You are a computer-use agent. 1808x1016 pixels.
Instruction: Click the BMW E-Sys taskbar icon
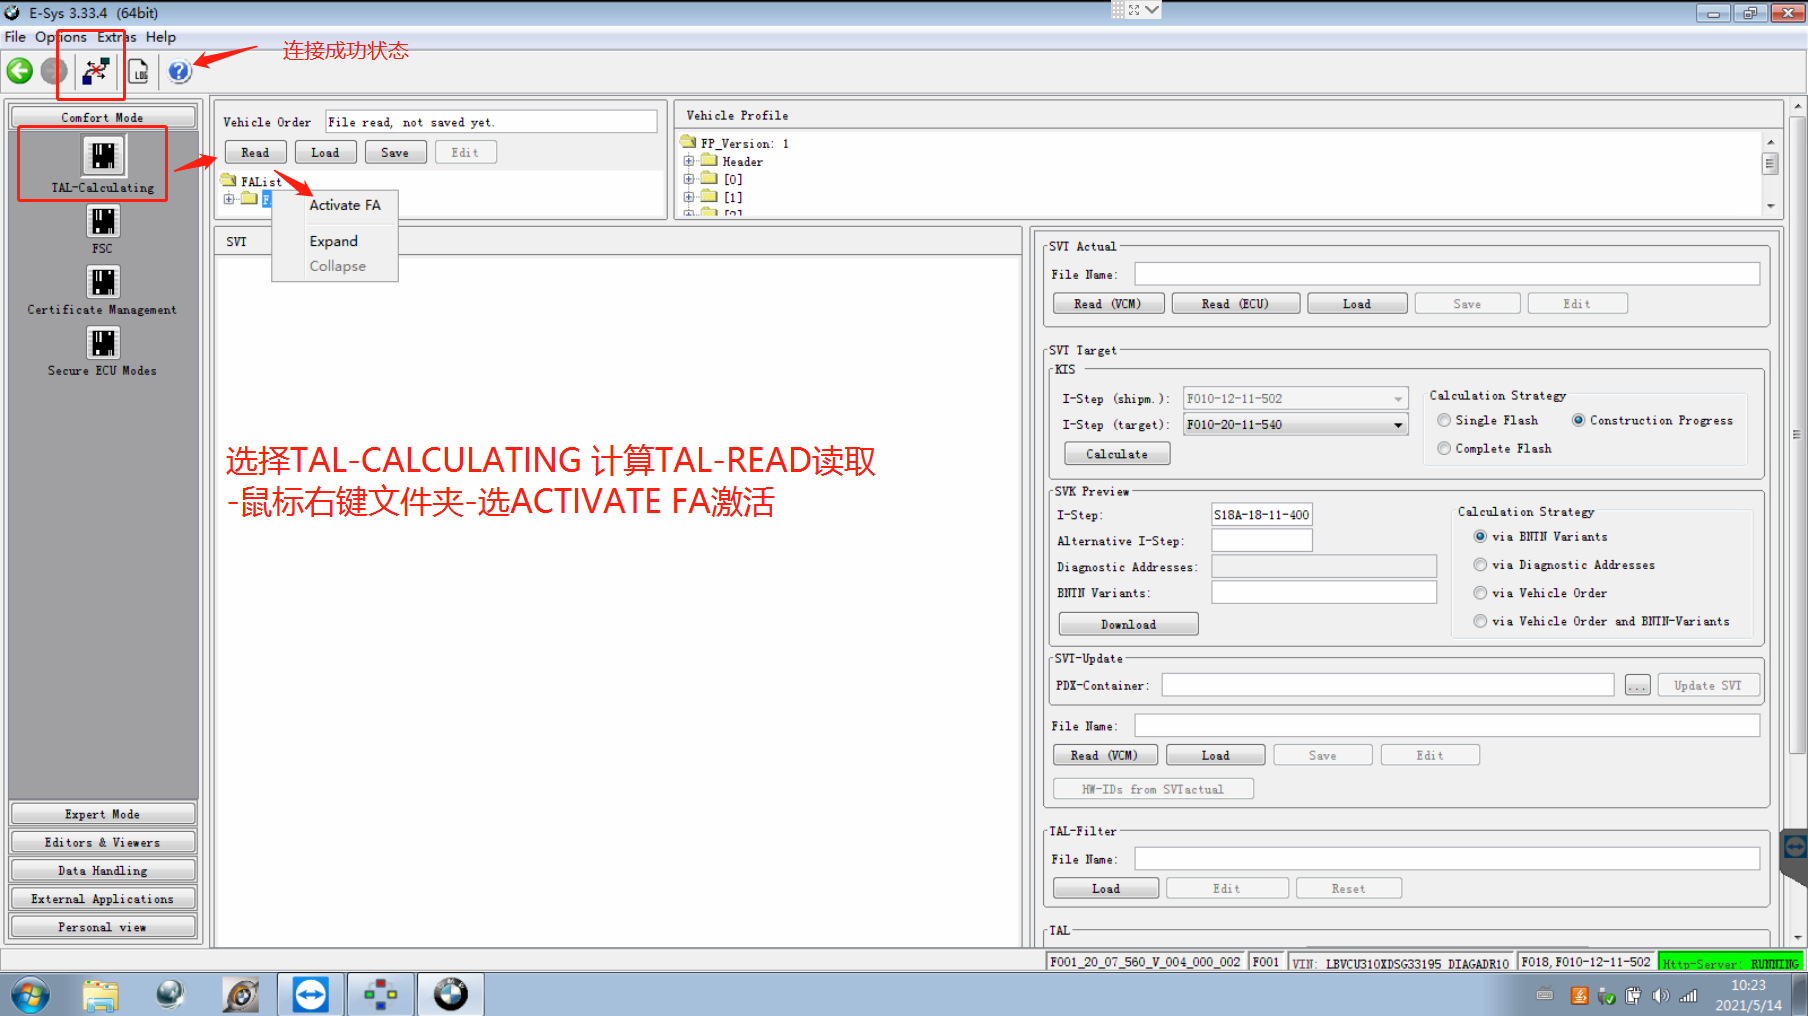pos(450,995)
